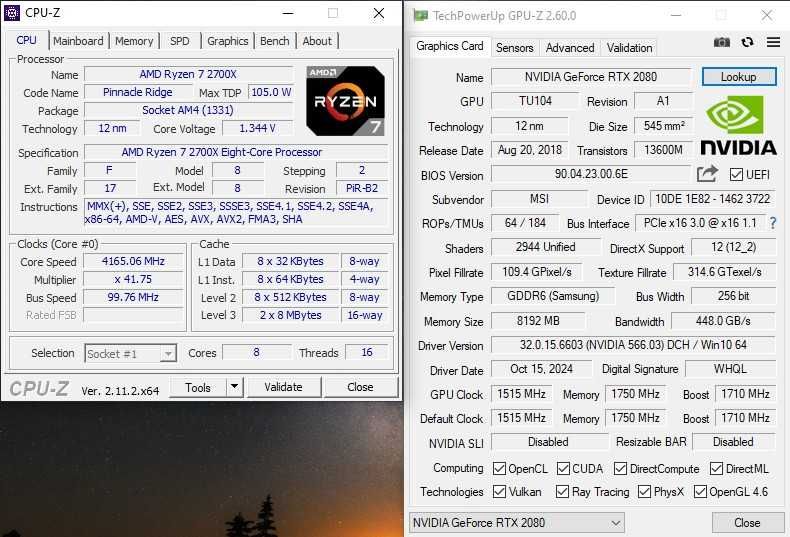Open the Graphics tab in CPU-Z
790x537 pixels.
coord(228,41)
